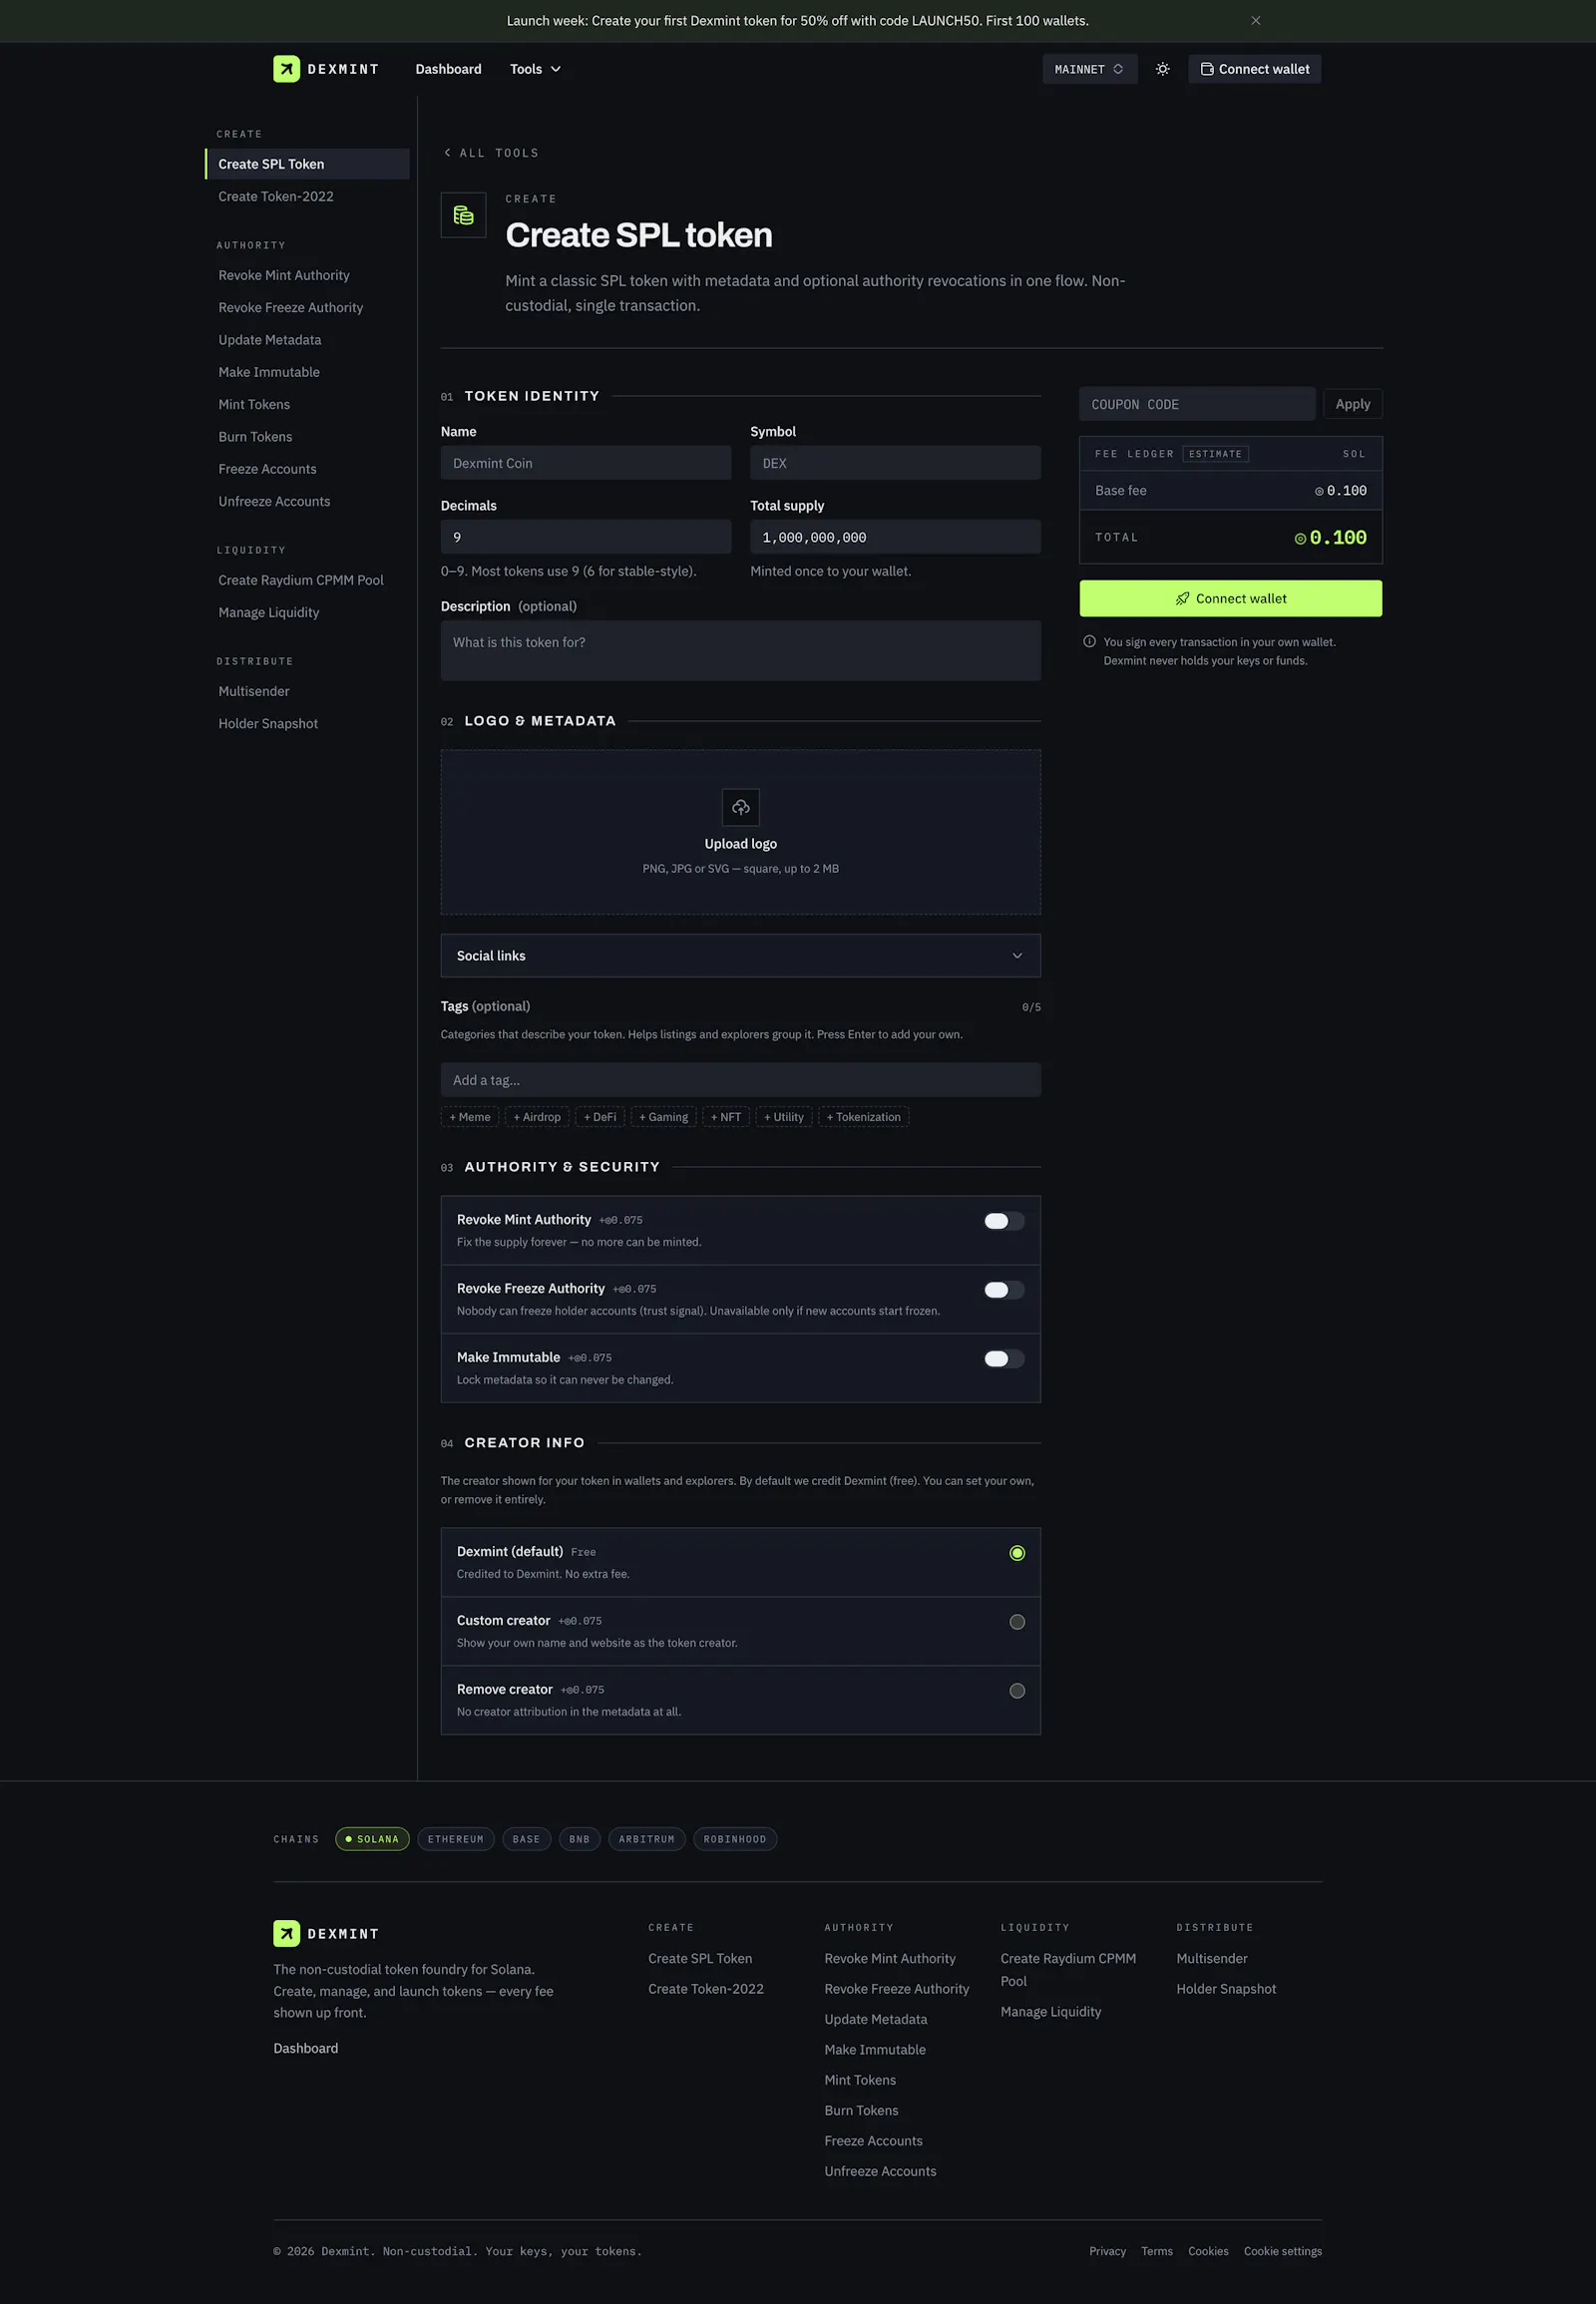Apply the coupon code
Image resolution: width=1596 pixels, height=2304 pixels.
(1352, 404)
